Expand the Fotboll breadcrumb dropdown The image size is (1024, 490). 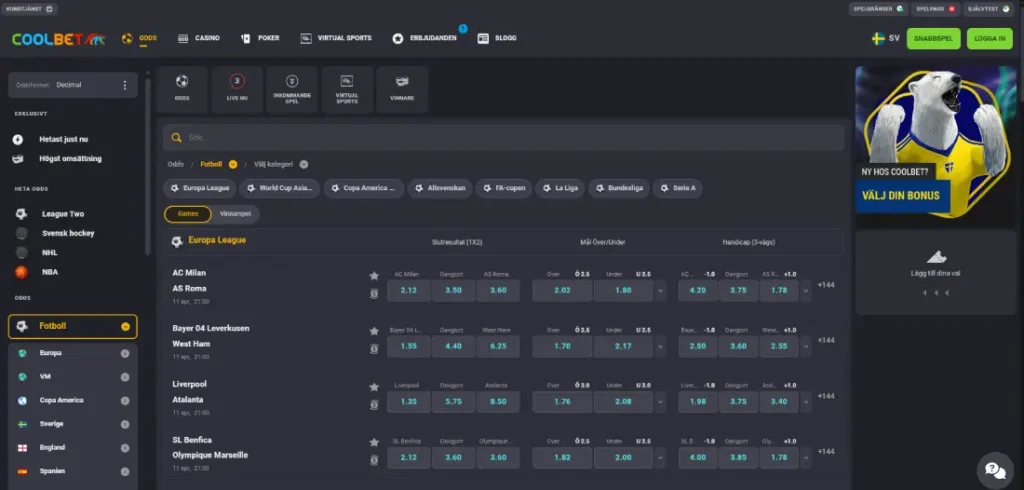233,164
